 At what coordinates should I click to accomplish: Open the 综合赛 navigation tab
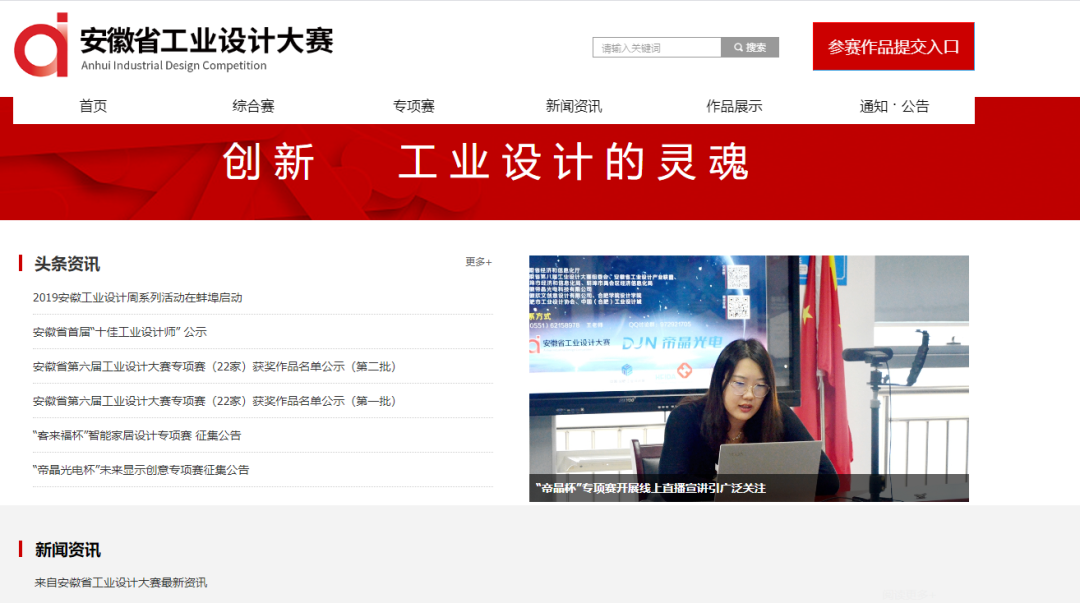pos(253,106)
